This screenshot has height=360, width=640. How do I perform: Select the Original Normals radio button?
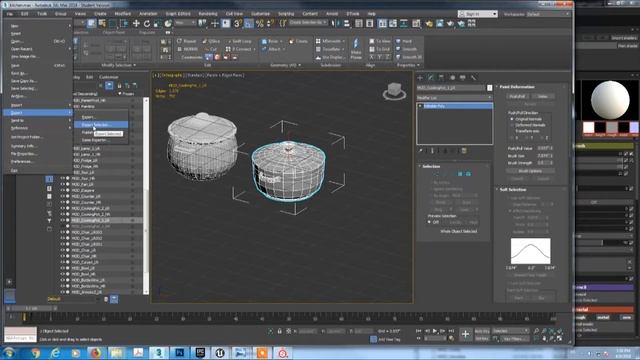point(512,119)
